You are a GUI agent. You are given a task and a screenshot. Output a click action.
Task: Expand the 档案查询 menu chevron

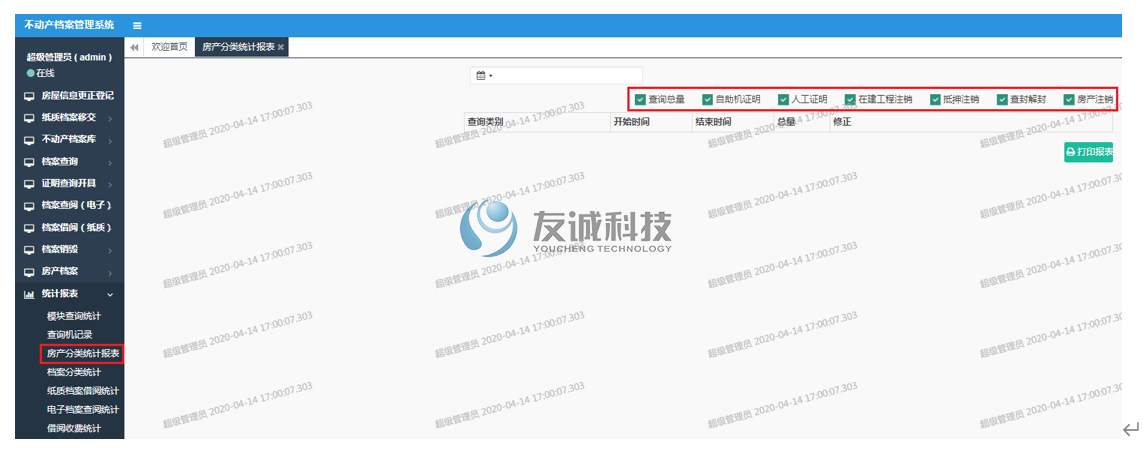[x=110, y=162]
